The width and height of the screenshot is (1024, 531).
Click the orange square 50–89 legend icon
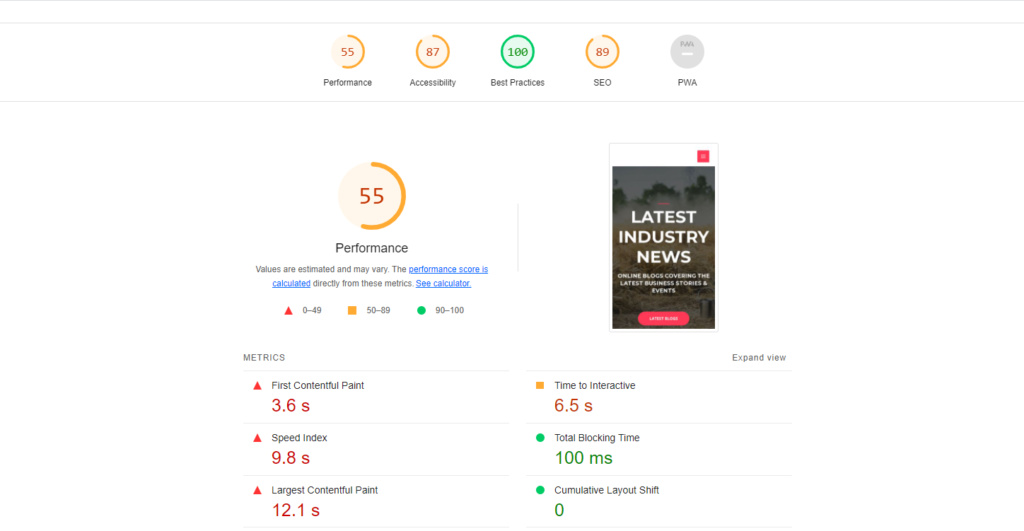tap(352, 310)
